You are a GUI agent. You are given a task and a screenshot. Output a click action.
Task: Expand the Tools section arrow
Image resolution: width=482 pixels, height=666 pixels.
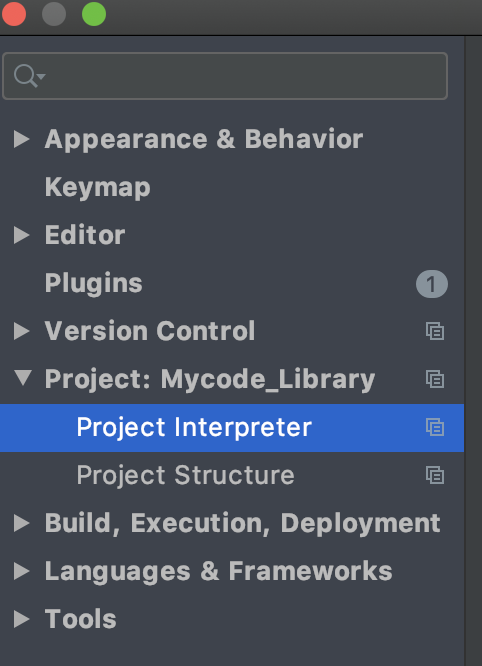click(21, 619)
